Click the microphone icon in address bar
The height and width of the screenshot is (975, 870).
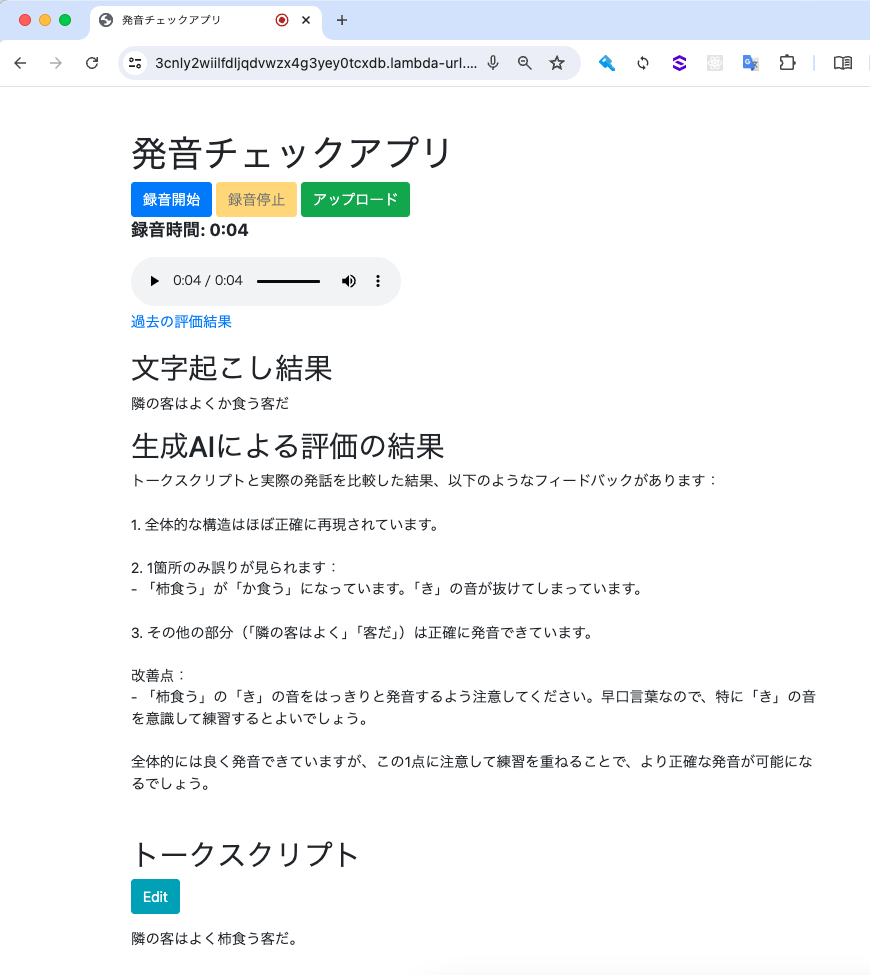pos(493,63)
